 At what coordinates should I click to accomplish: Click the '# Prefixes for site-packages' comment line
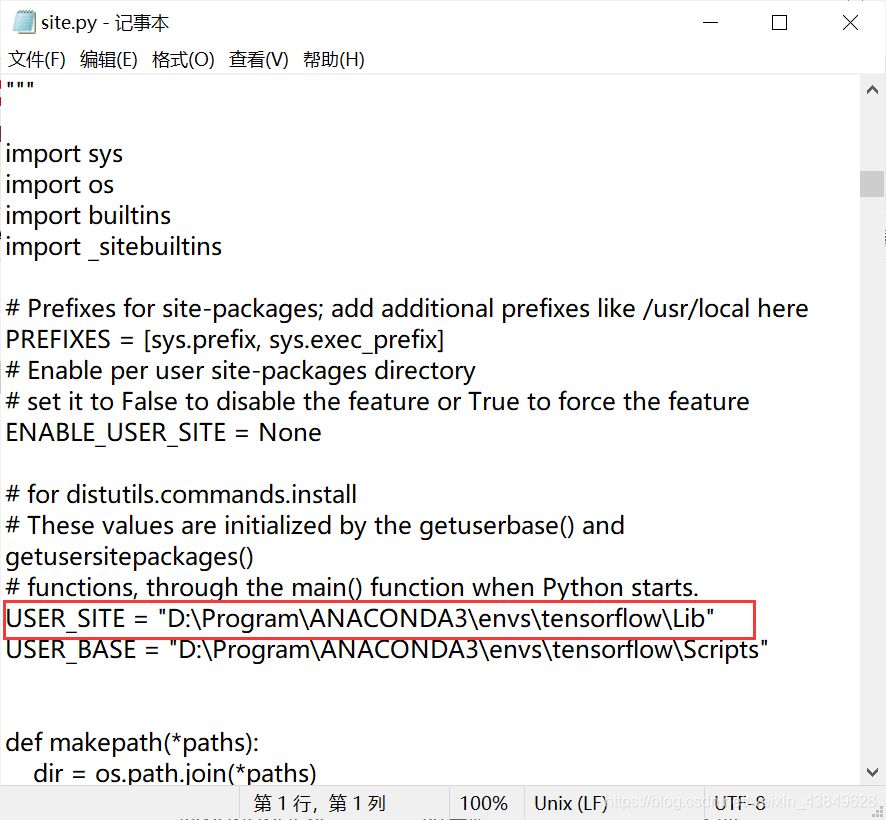pos(407,309)
